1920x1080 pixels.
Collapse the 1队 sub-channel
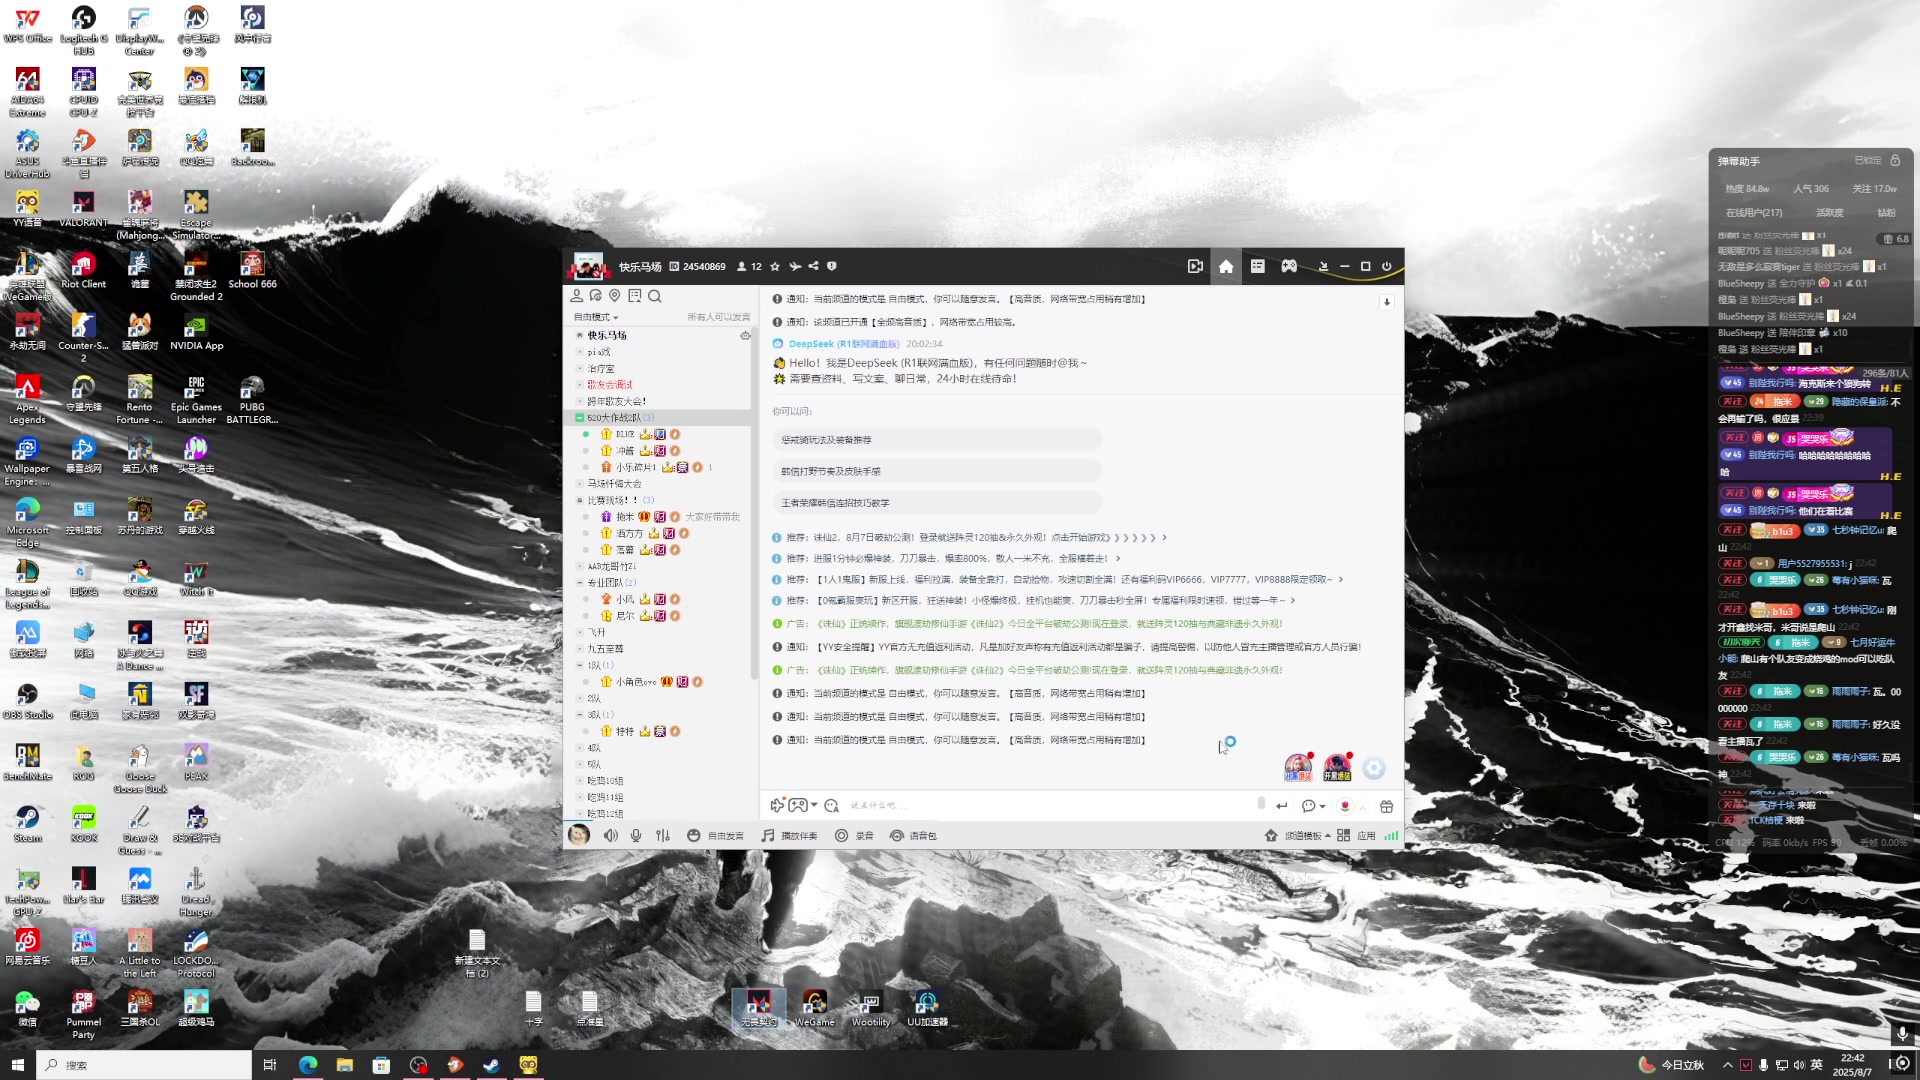click(x=579, y=665)
